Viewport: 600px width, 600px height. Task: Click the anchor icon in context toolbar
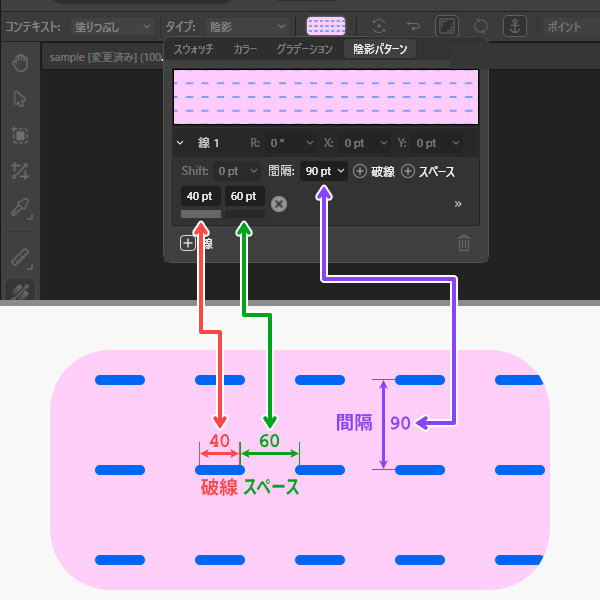pos(513,26)
